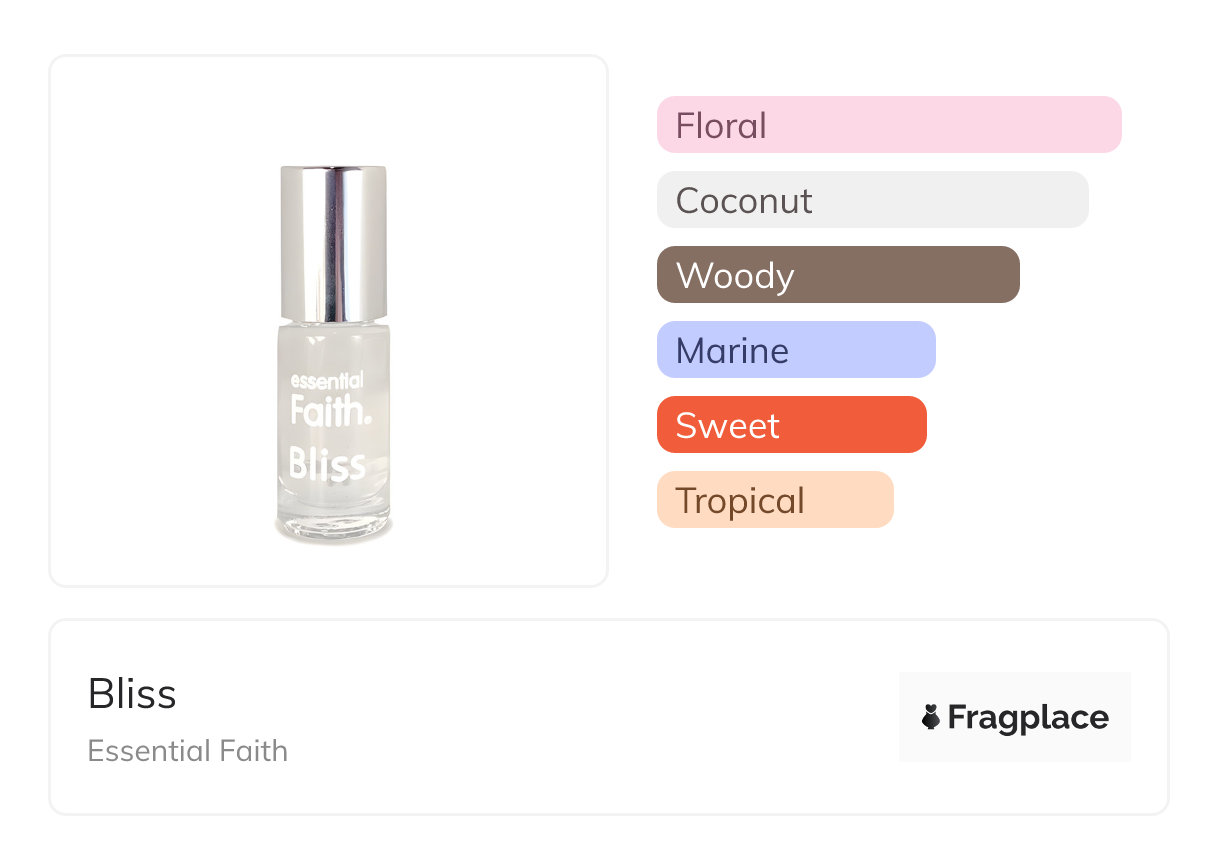Open the Bliss perfume title
1218x864 pixels.
point(132,694)
